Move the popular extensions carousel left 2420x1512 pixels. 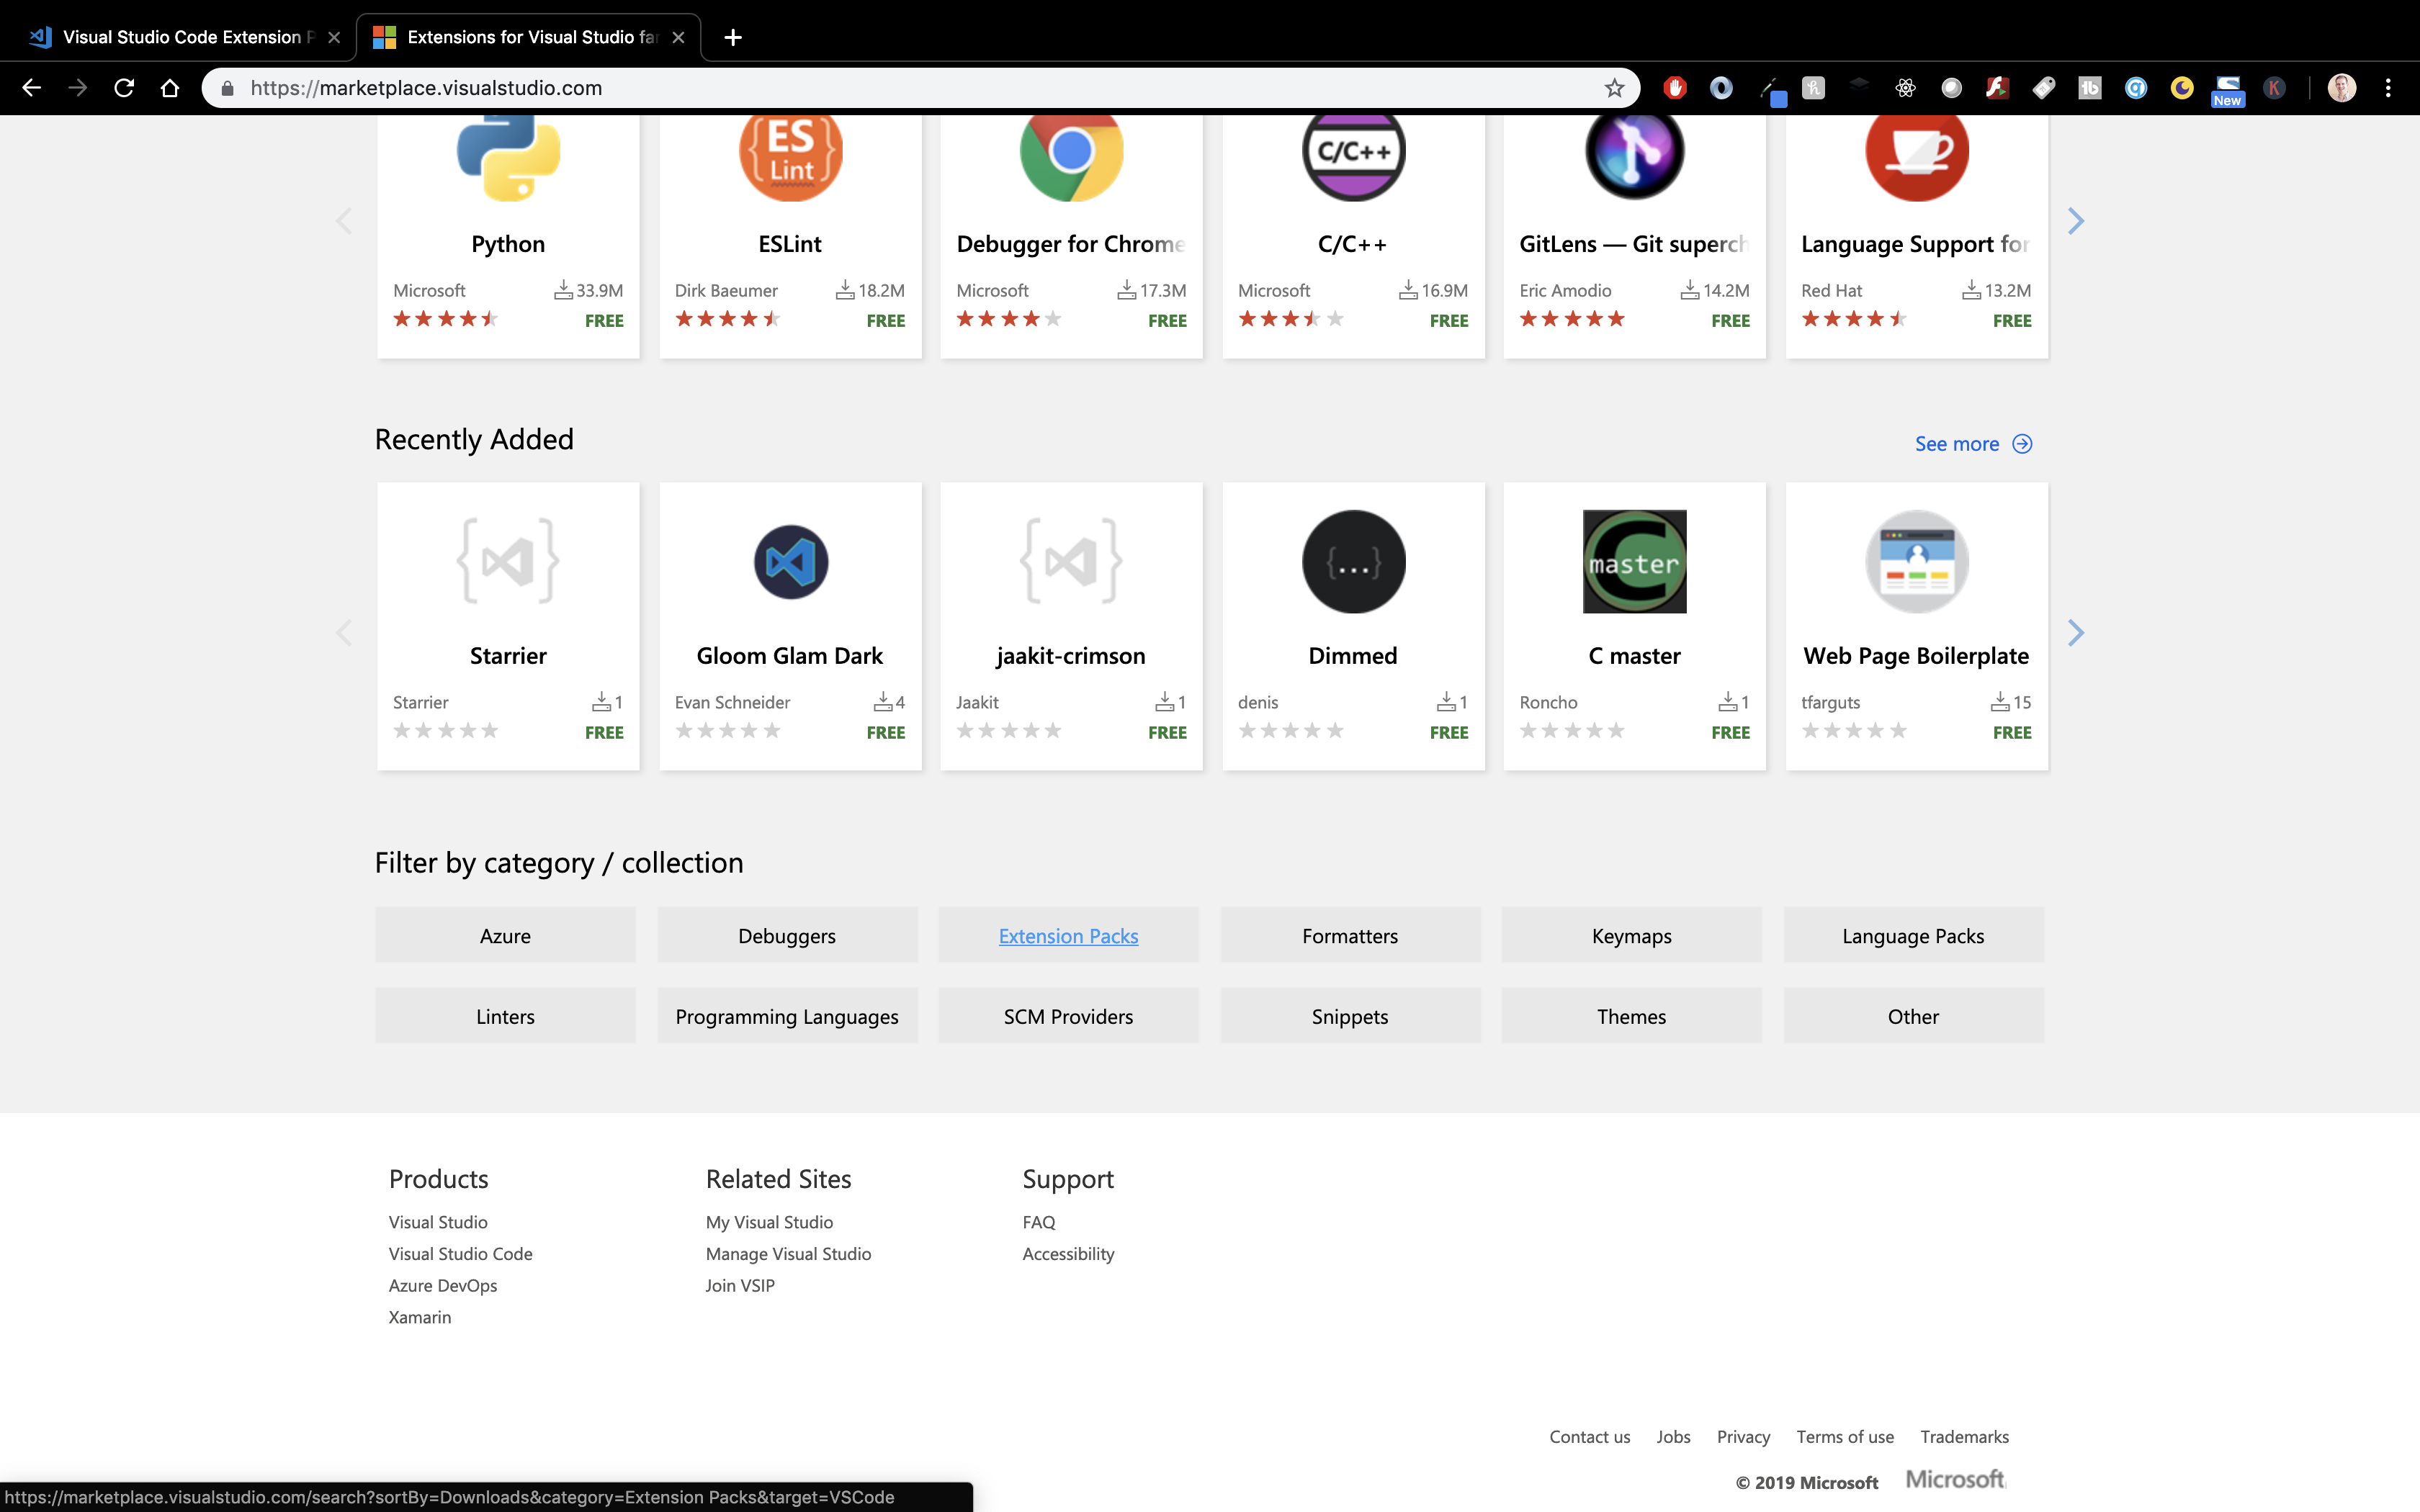pos(344,221)
